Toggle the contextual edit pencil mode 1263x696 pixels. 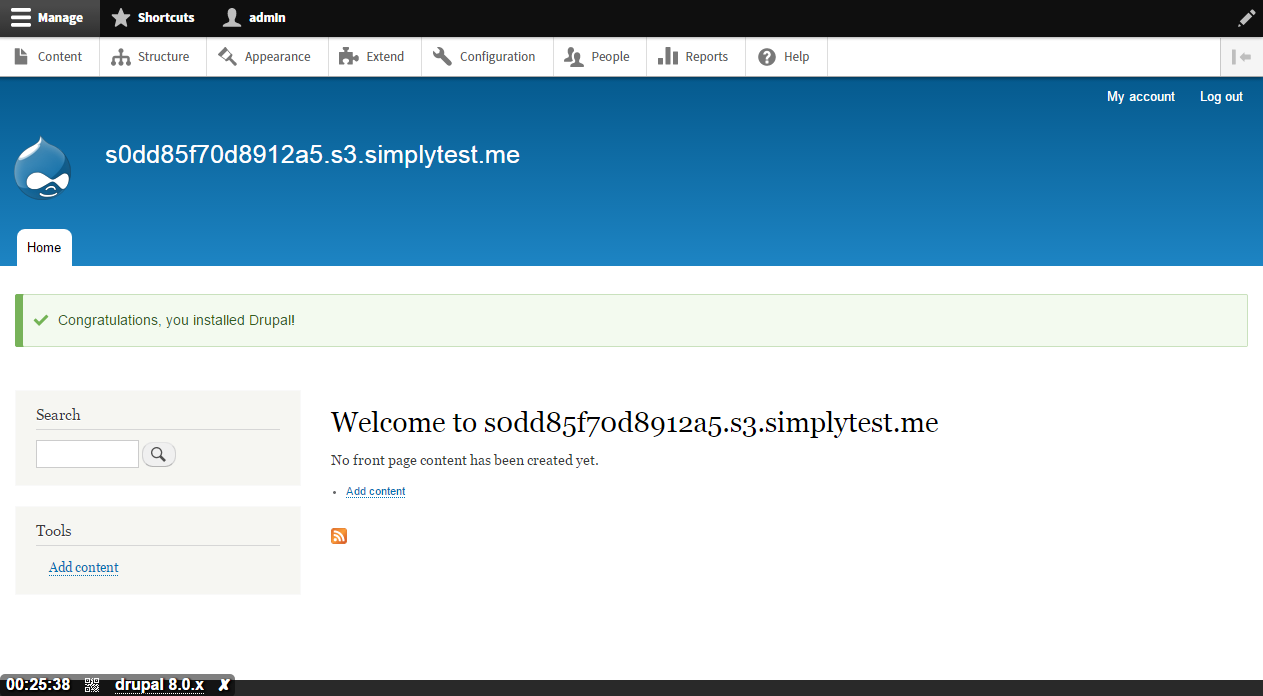coord(1246,17)
